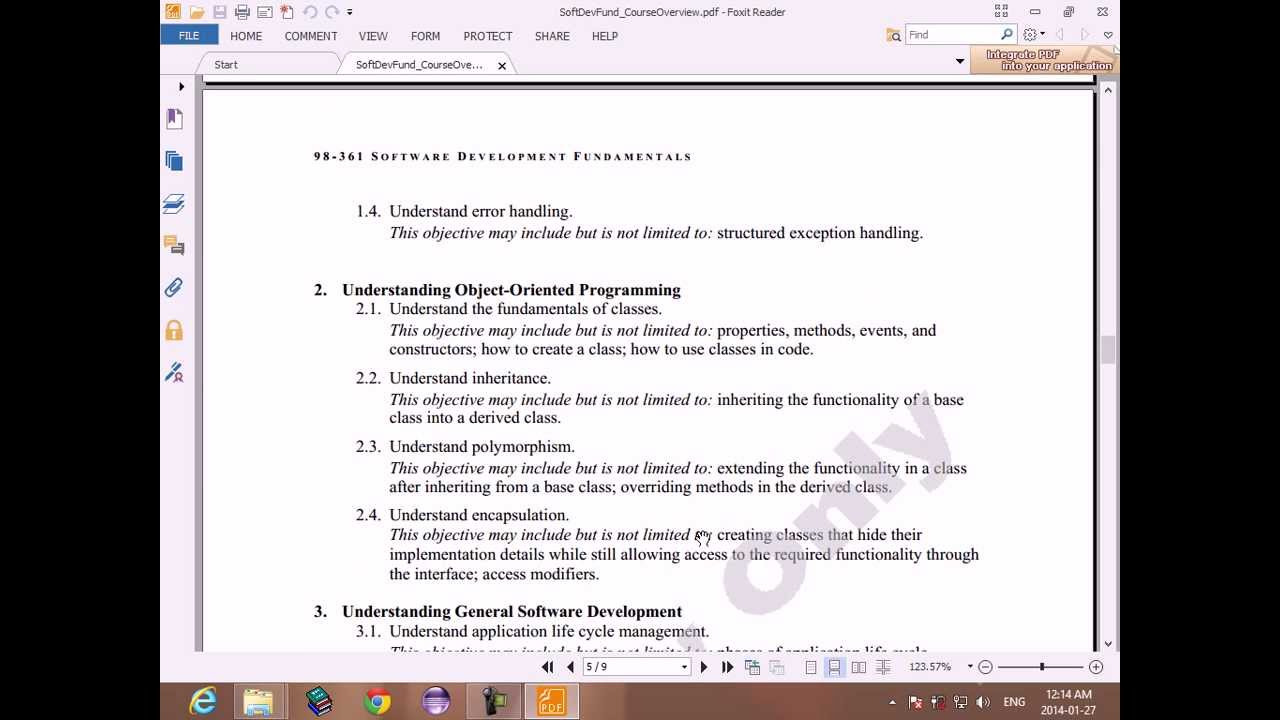1280x720 pixels.
Task: Jump to the first page
Action: click(548, 667)
